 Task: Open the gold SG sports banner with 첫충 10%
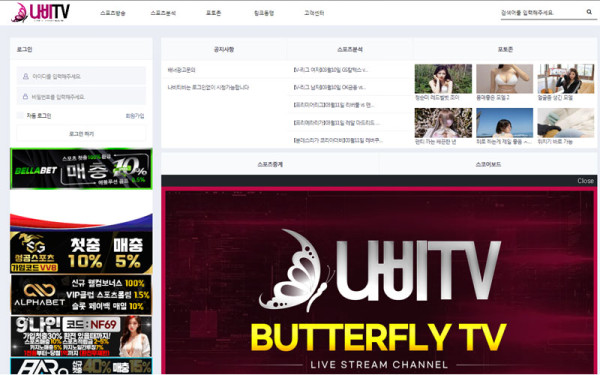point(81,253)
